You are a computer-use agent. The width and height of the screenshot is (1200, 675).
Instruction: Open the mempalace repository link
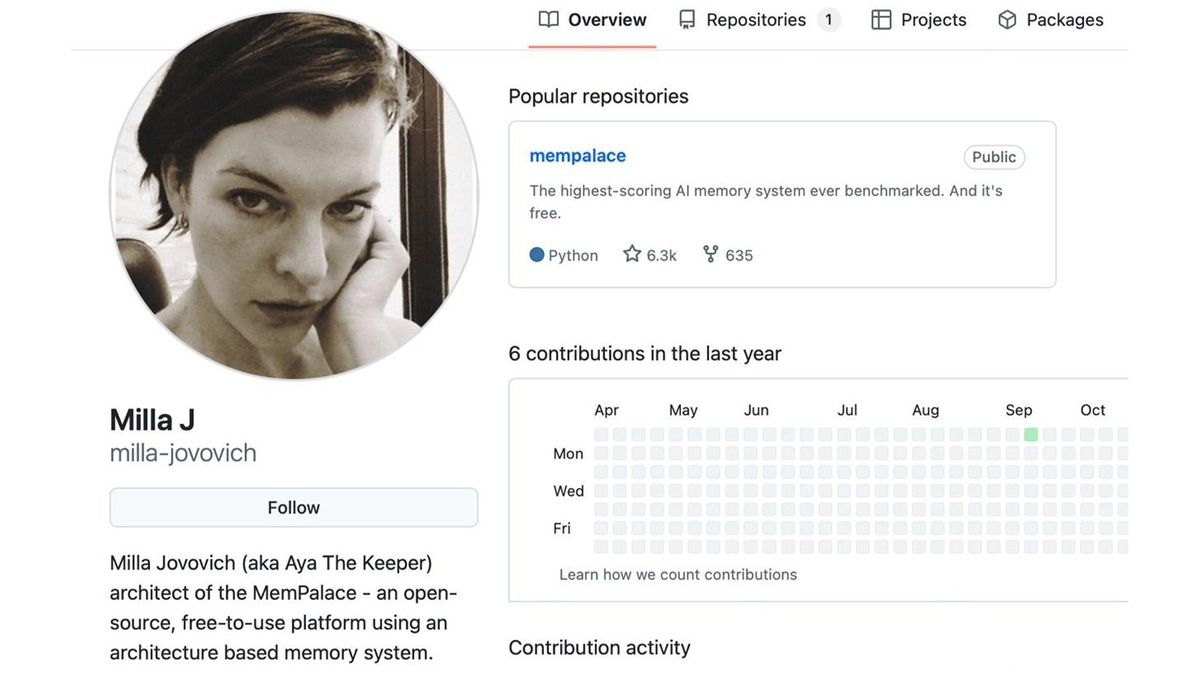577,155
